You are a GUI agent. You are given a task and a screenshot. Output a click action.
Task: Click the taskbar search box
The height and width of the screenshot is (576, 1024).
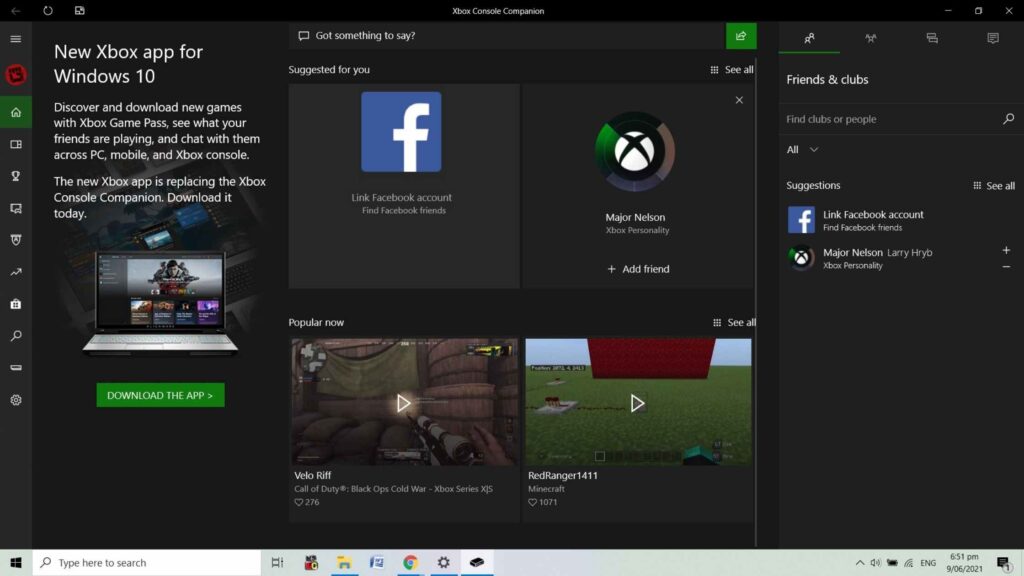click(x=146, y=562)
